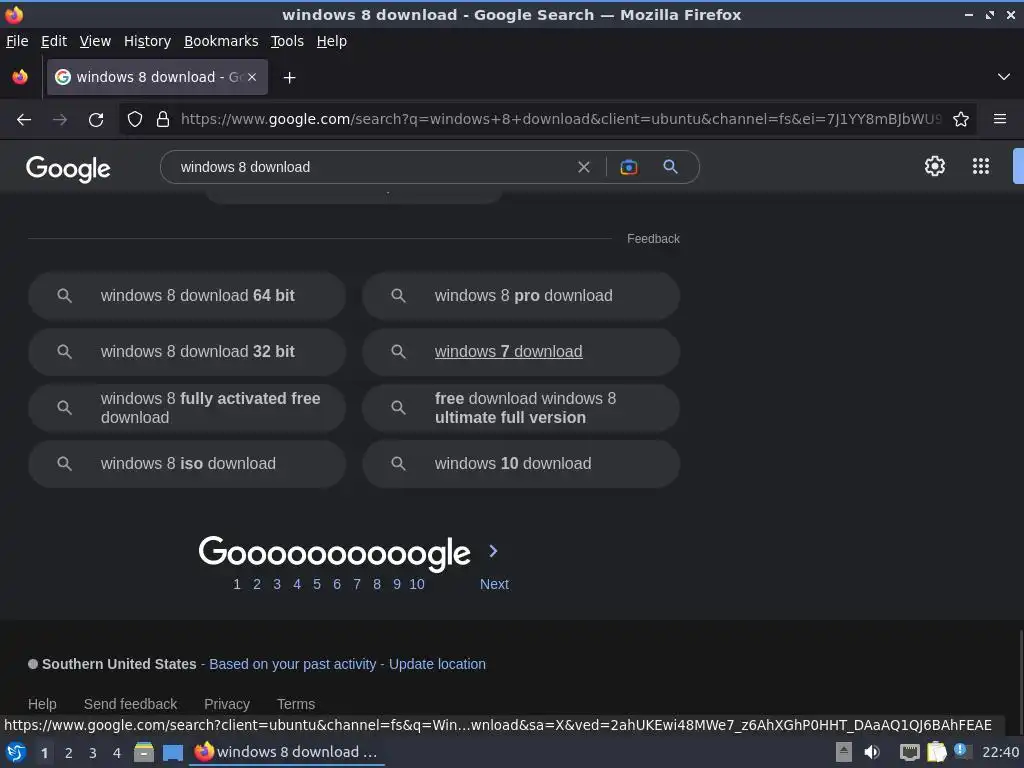The image size is (1024, 768).
Task: Open the Firefox hamburger menu
Action: [x=1000, y=119]
